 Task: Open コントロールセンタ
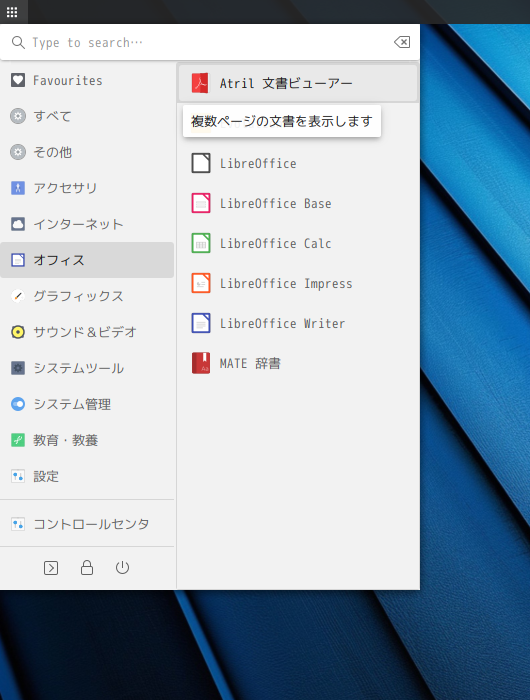[87, 524]
